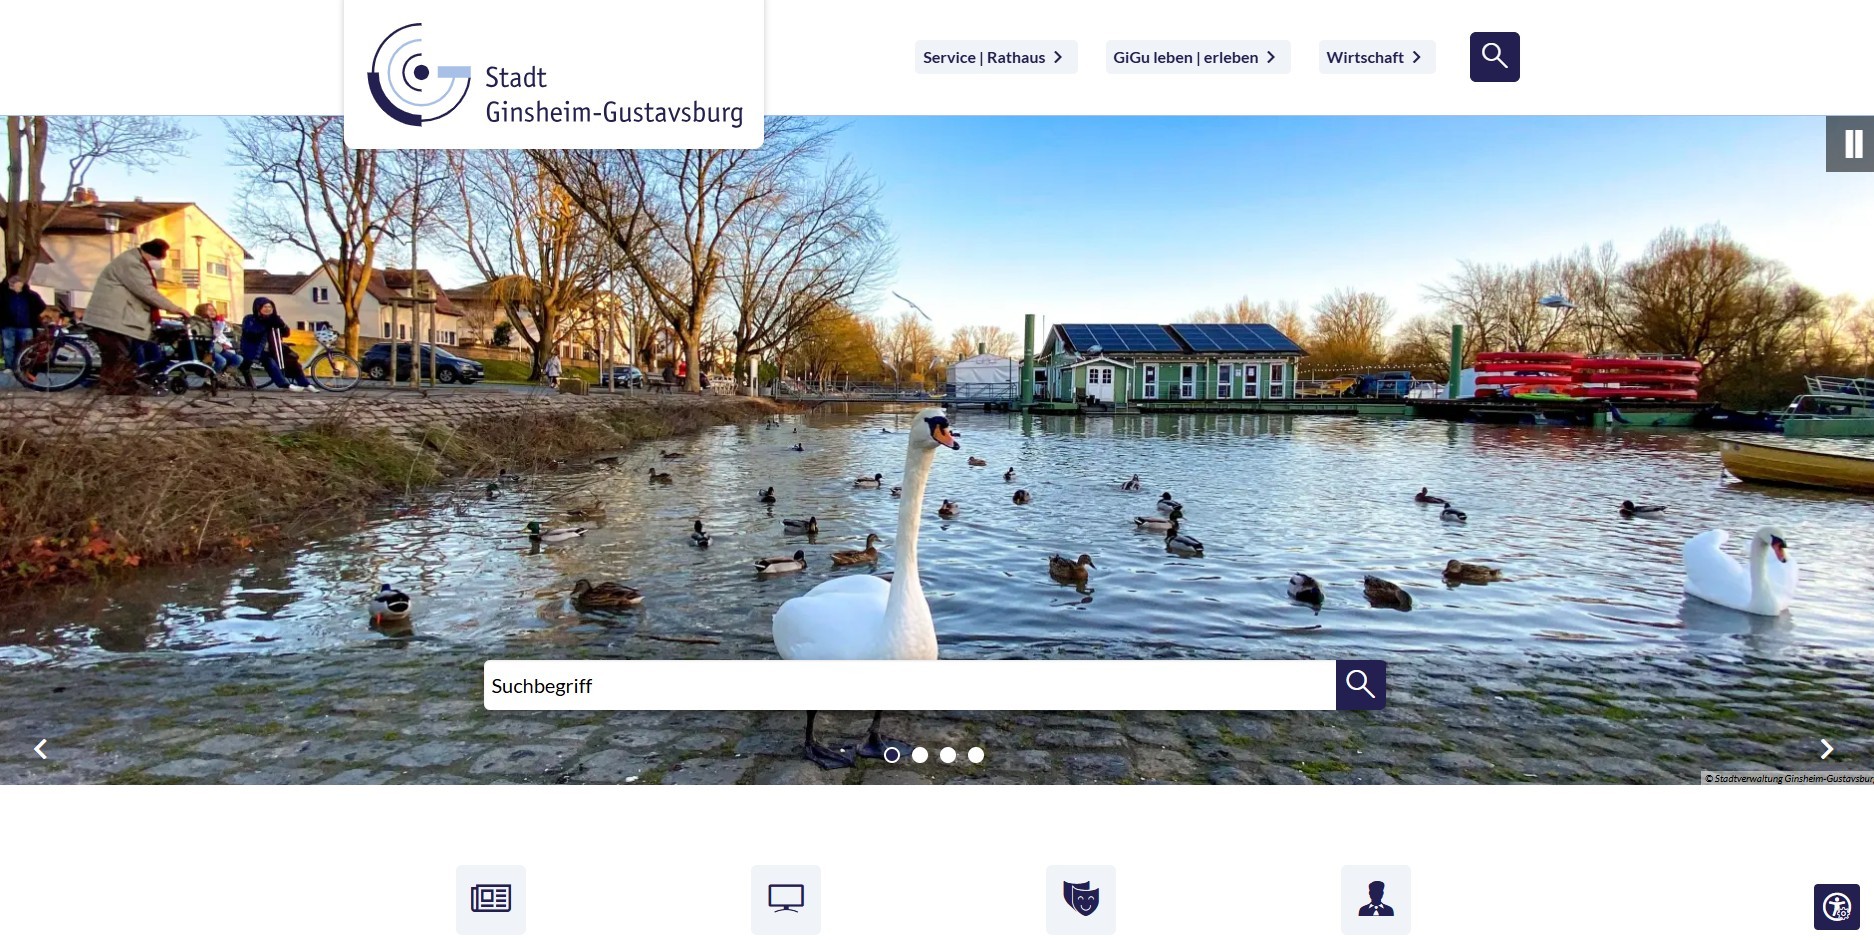Screen dimensions: 1874x940
Task: Select the second carousel indicator dot
Action: tap(920, 755)
